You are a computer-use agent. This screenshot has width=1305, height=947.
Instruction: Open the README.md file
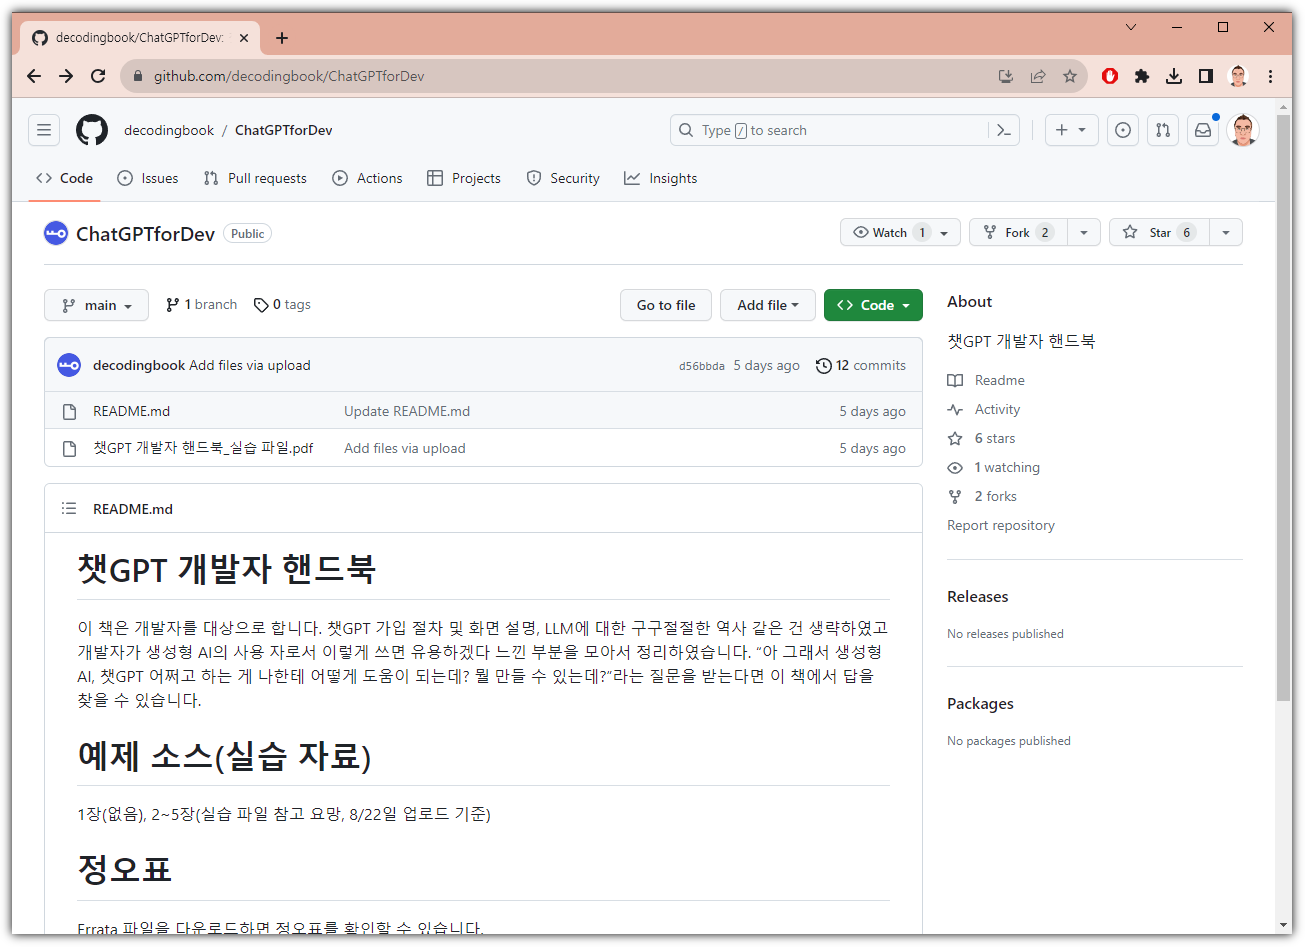[x=131, y=411]
